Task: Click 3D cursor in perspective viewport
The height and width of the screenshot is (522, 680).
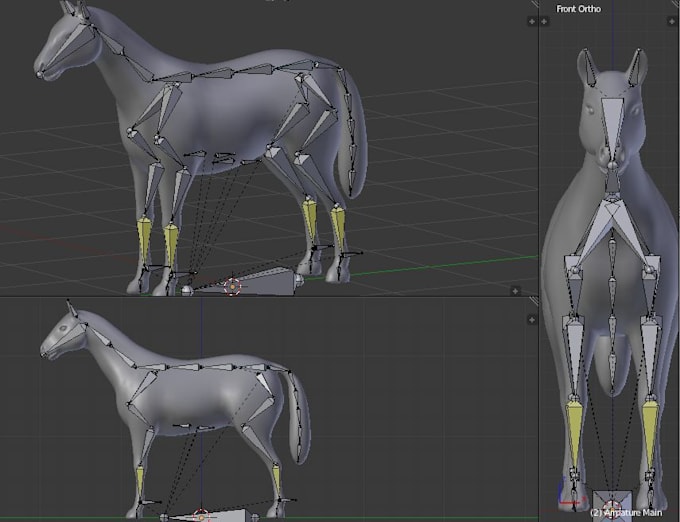Action: (232, 287)
